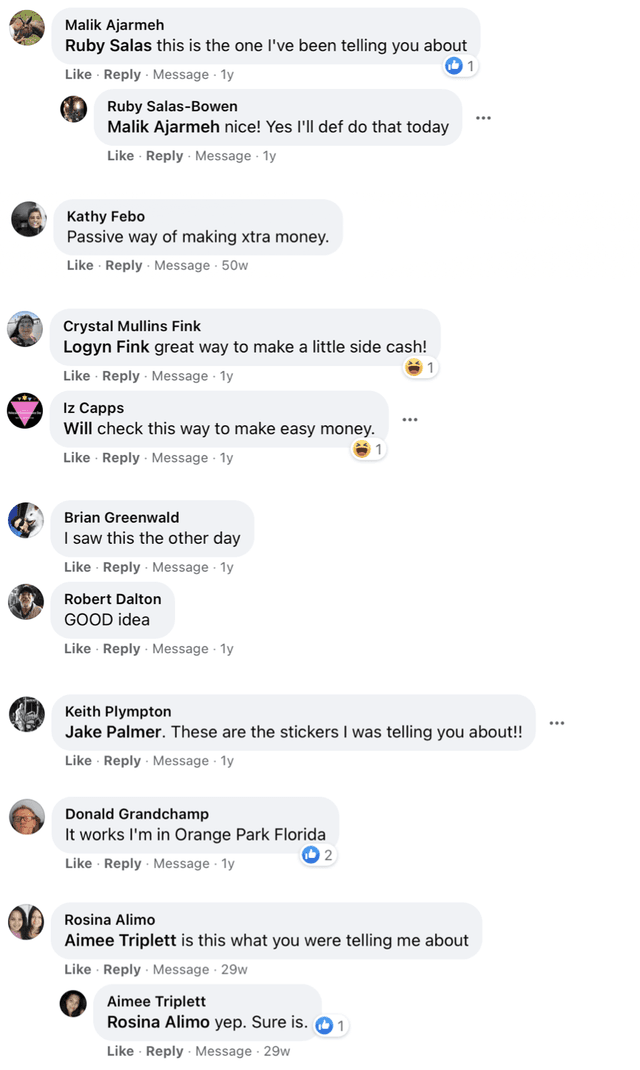Viewport: 640px width, 1070px height.
Task: Click Malik Ajarmeh's profile picture
Action: [26, 28]
